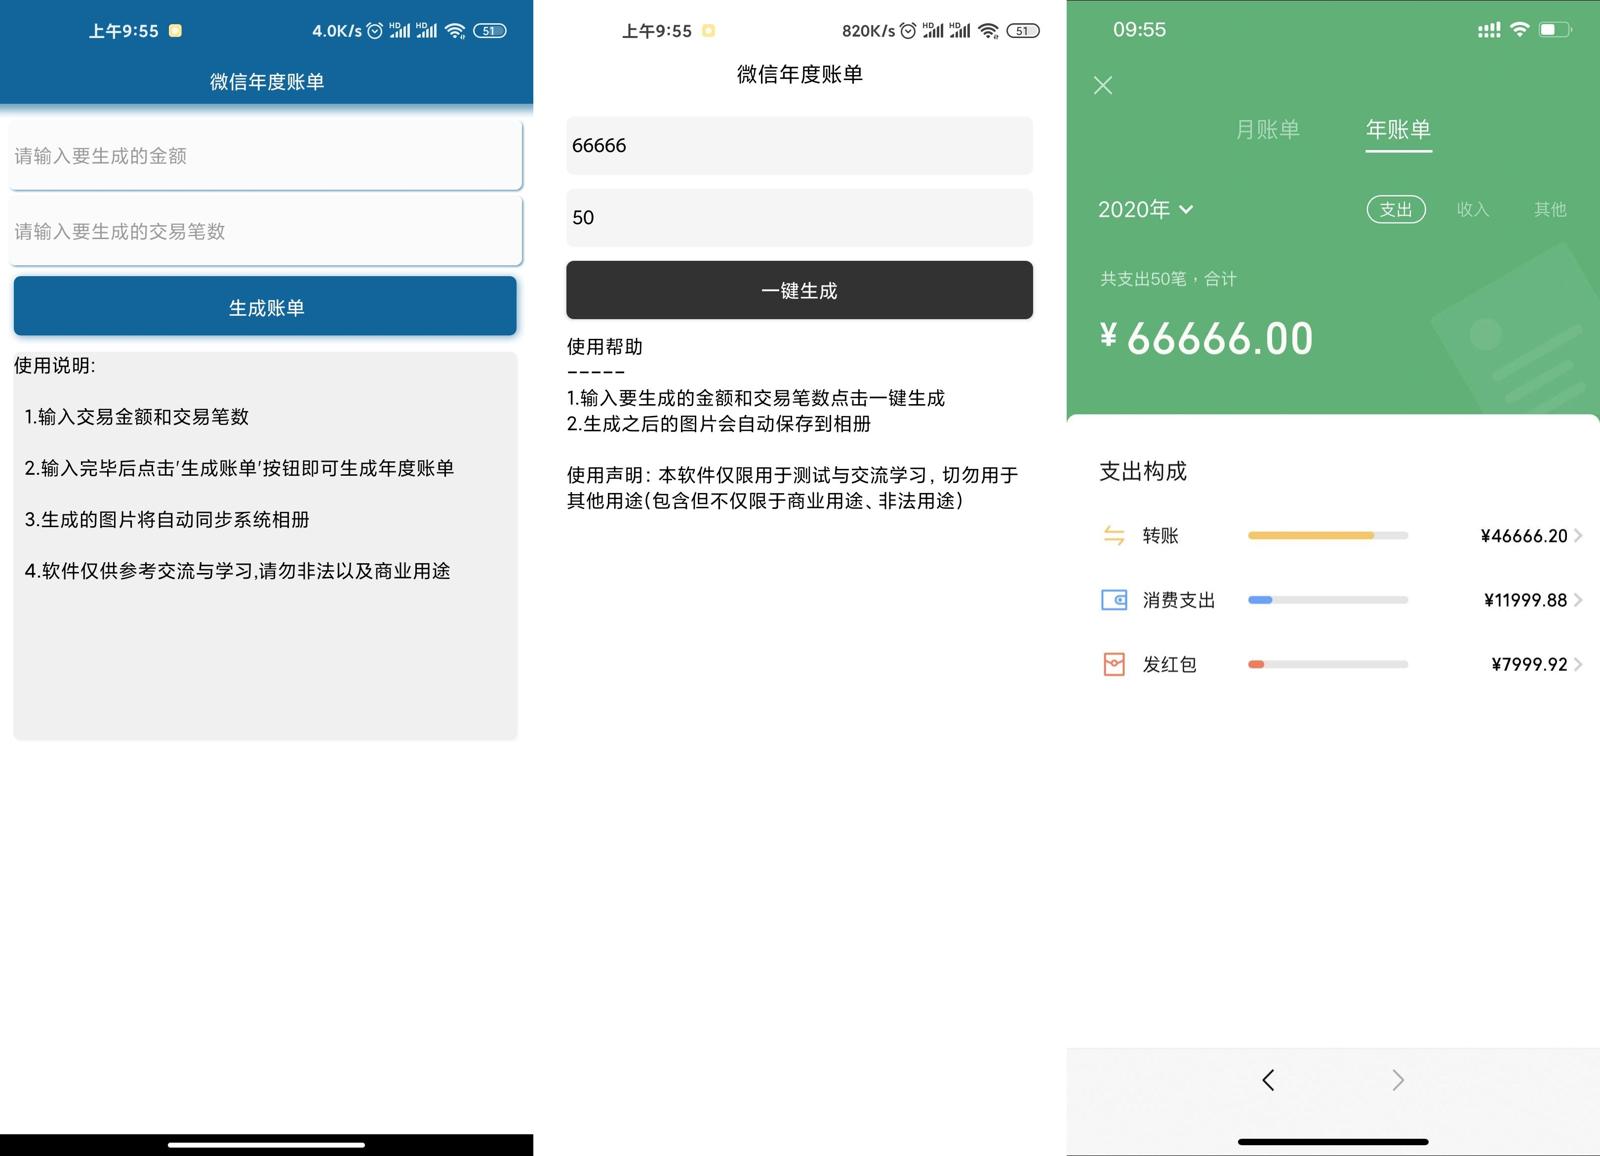
Task: Open the 2020年 year dropdown
Action: click(1145, 209)
